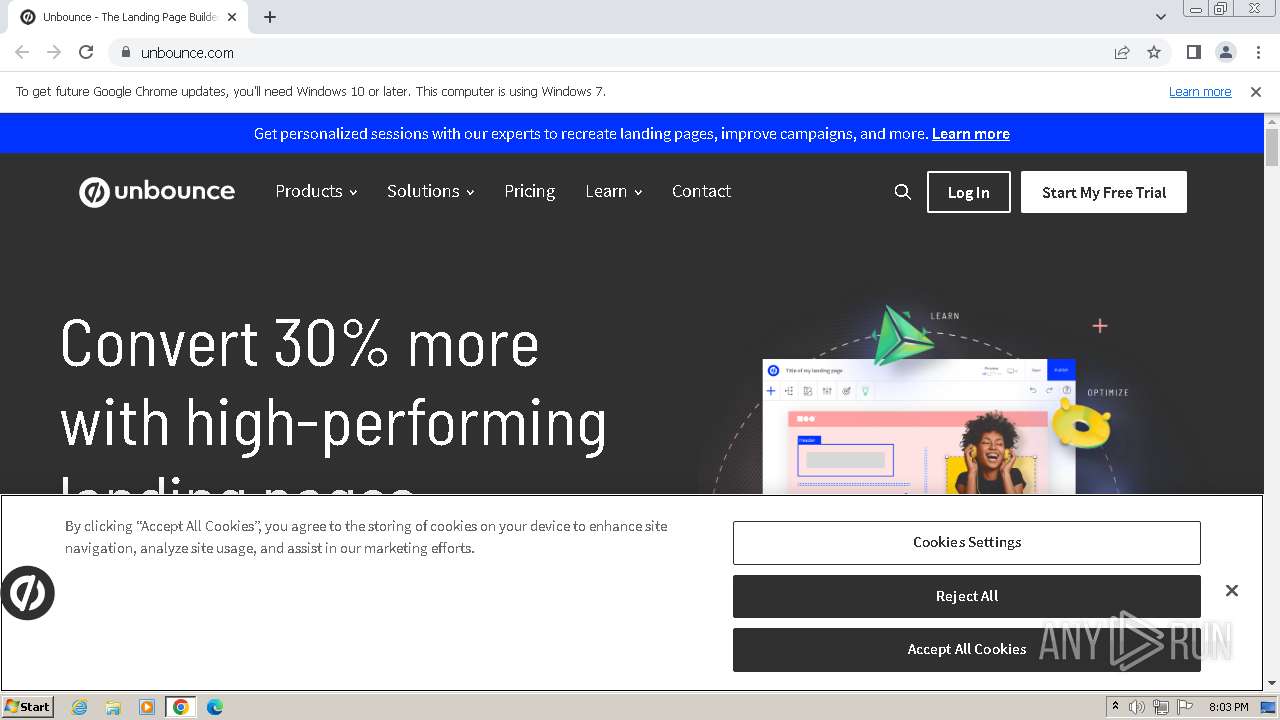Click the volume speaker tray icon
This screenshot has width=1280, height=720.
[1137, 707]
